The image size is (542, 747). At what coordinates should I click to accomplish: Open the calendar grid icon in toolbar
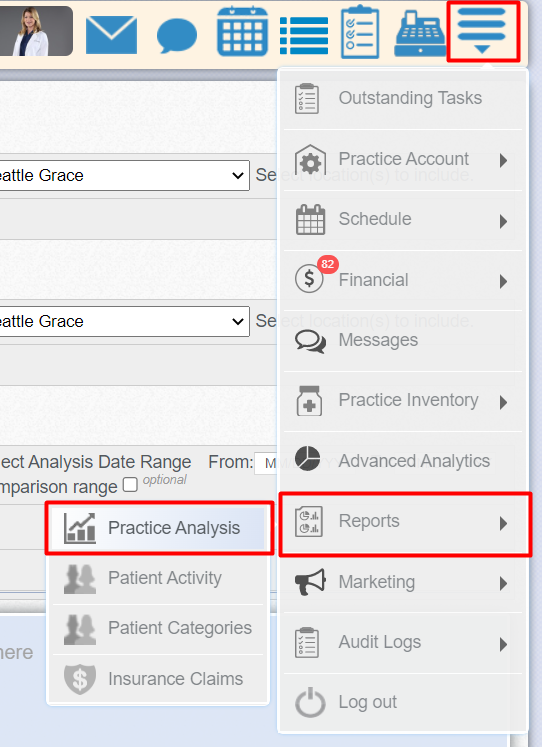click(242, 31)
